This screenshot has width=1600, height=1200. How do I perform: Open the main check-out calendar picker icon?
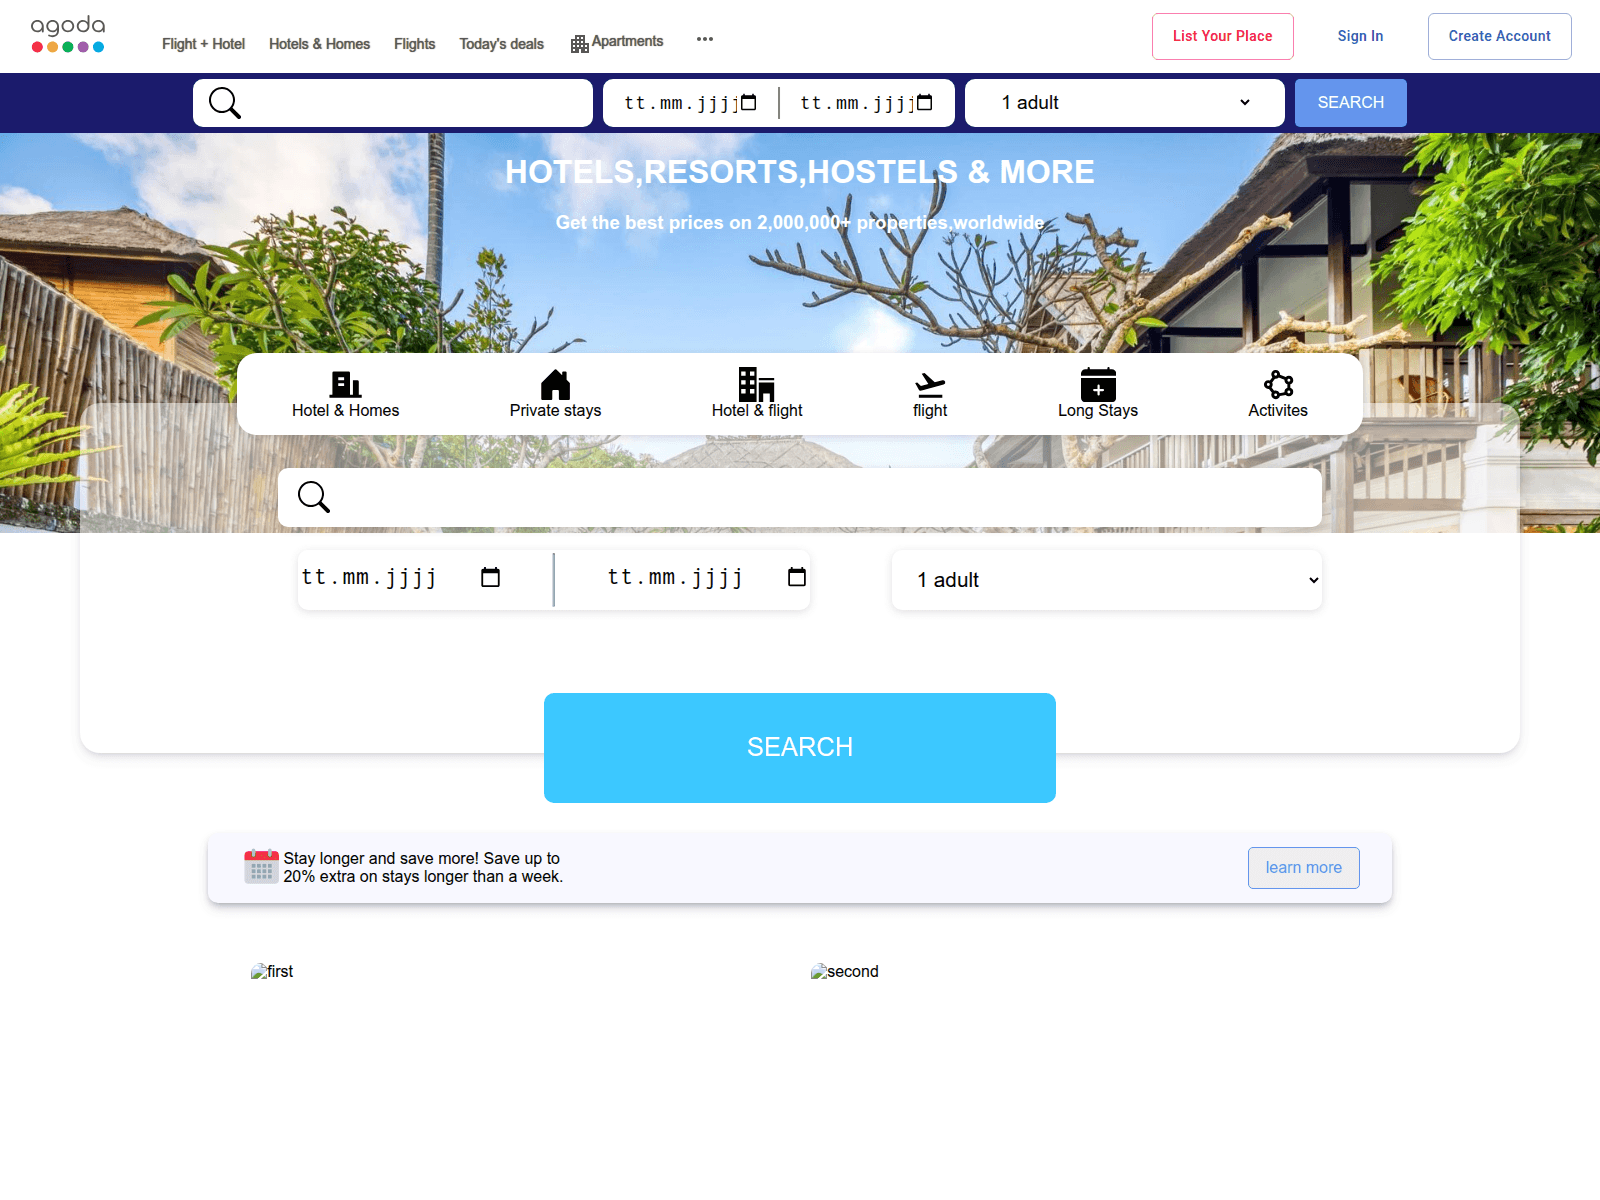coord(797,577)
